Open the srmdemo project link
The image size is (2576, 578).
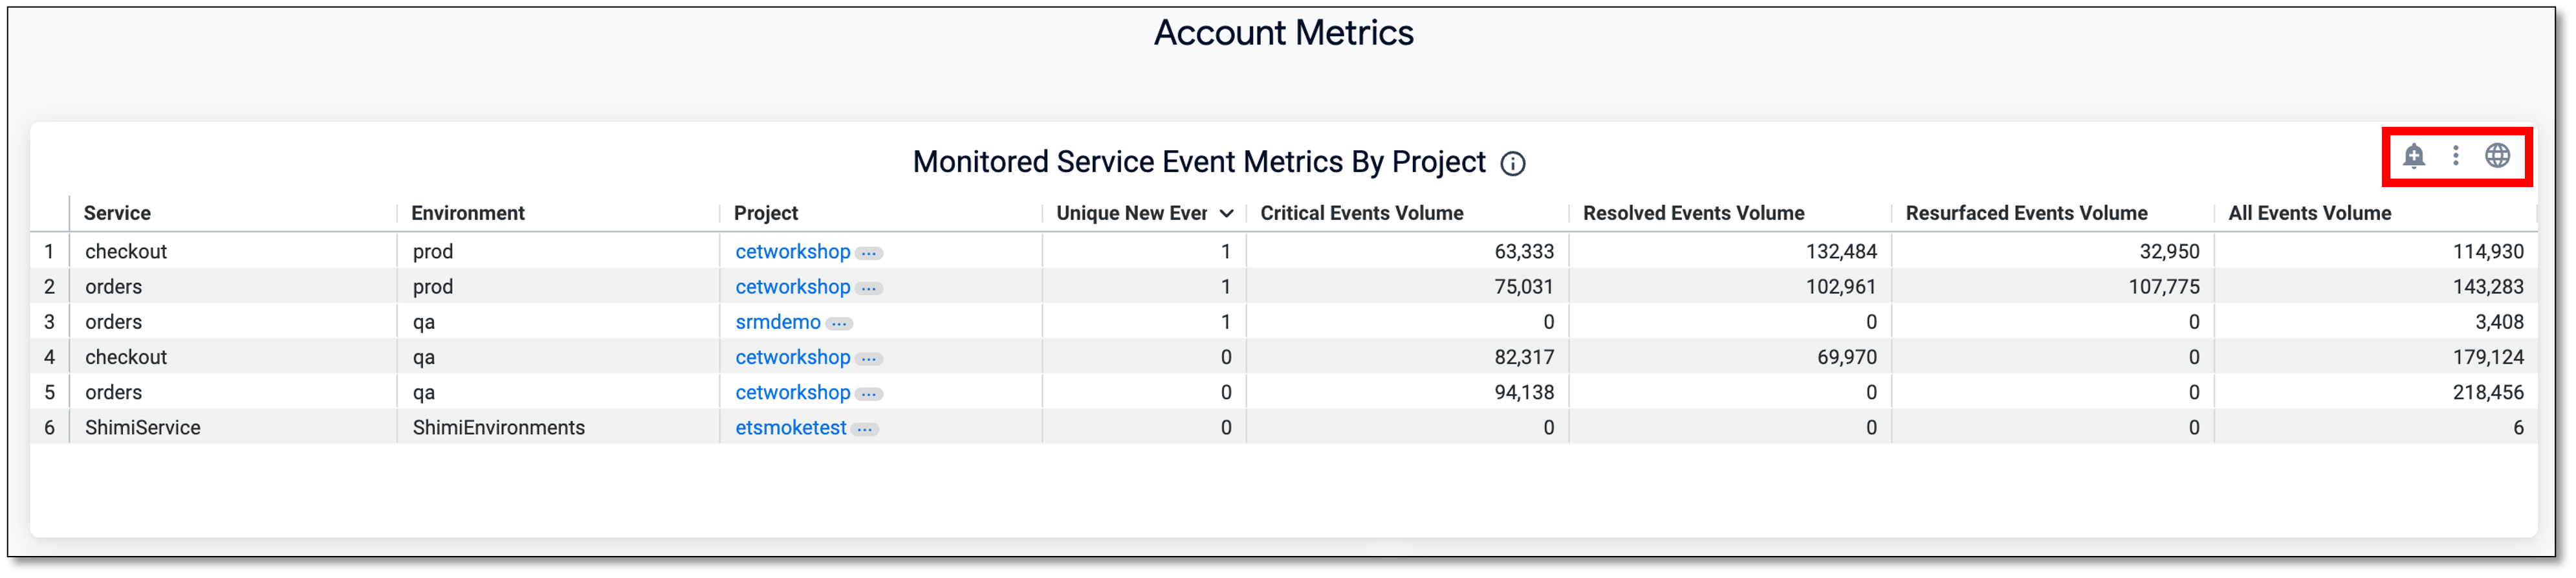tap(777, 322)
